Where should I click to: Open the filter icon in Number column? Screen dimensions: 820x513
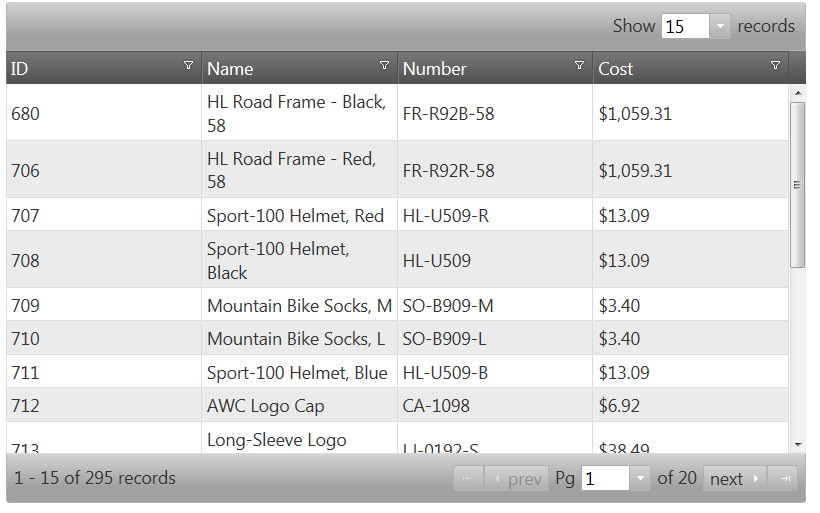(x=579, y=66)
